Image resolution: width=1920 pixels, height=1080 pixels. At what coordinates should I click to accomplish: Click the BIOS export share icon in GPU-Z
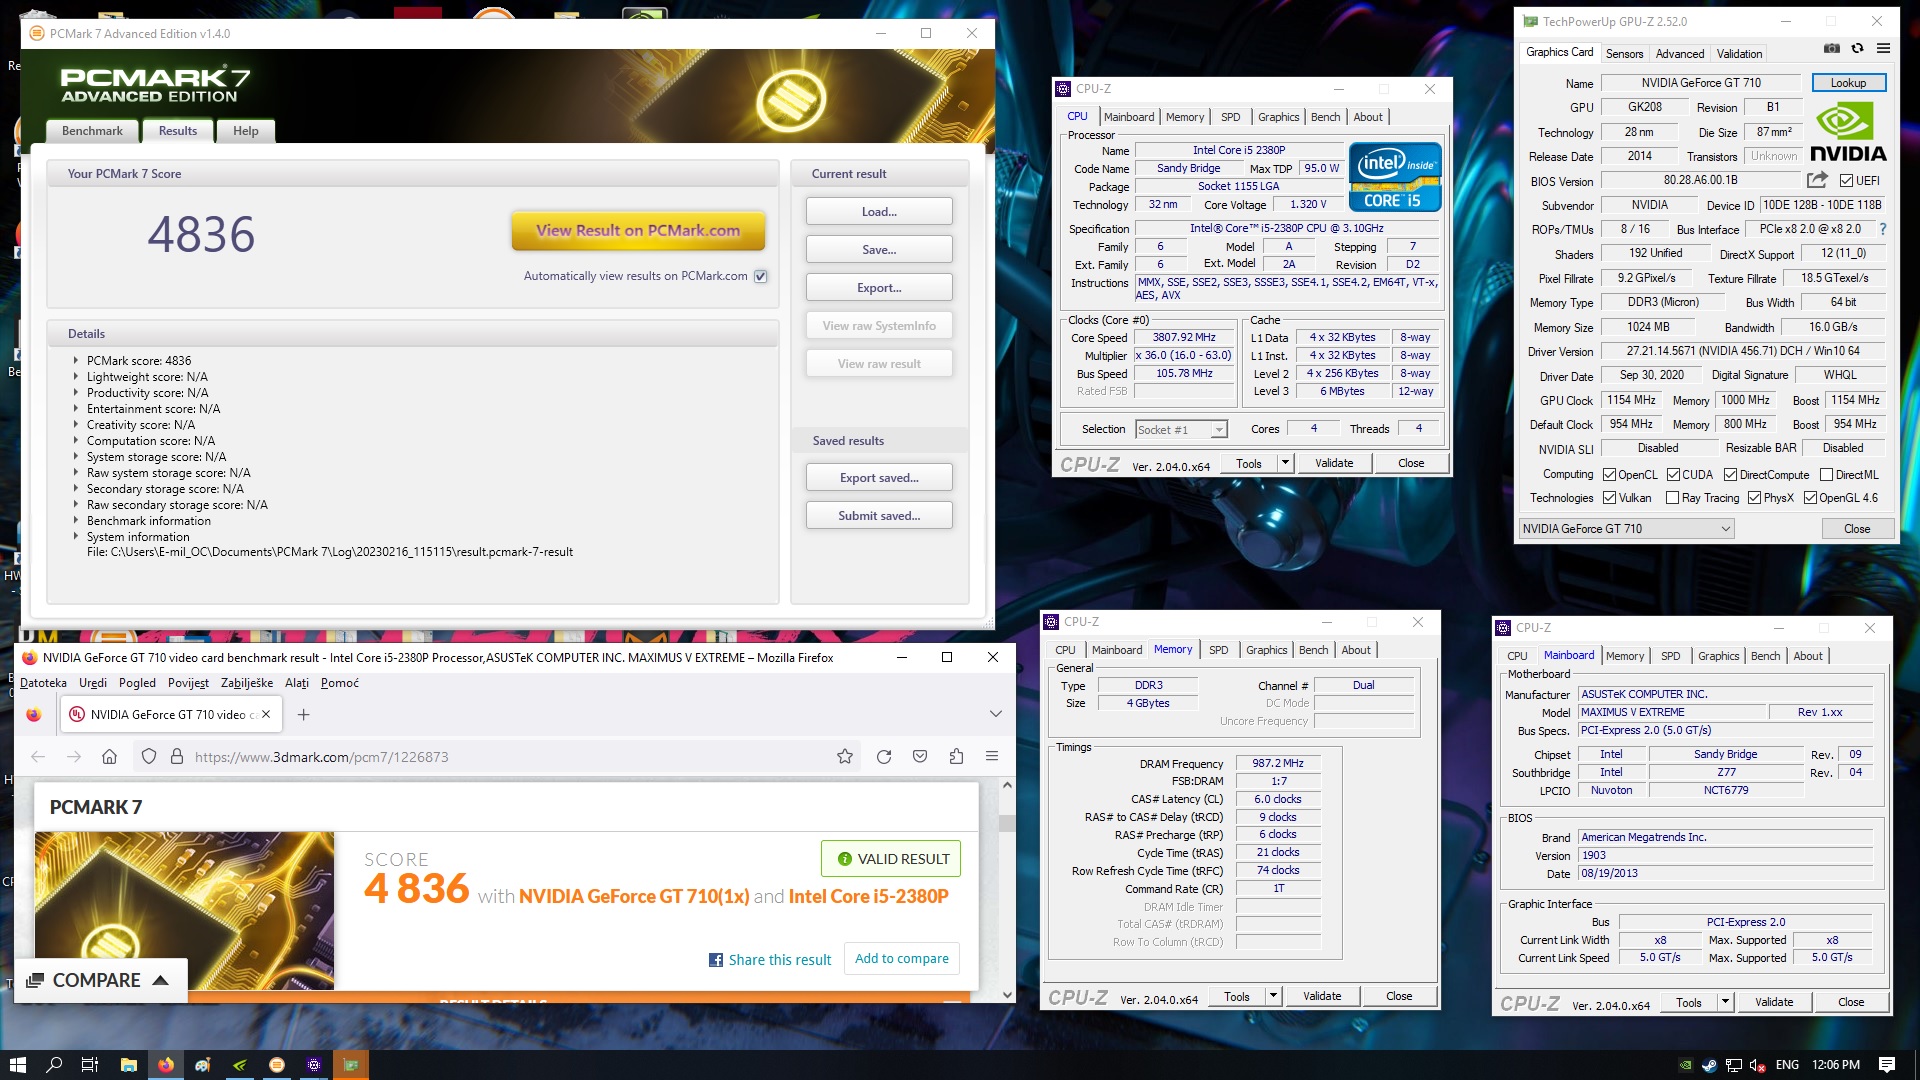[1817, 180]
